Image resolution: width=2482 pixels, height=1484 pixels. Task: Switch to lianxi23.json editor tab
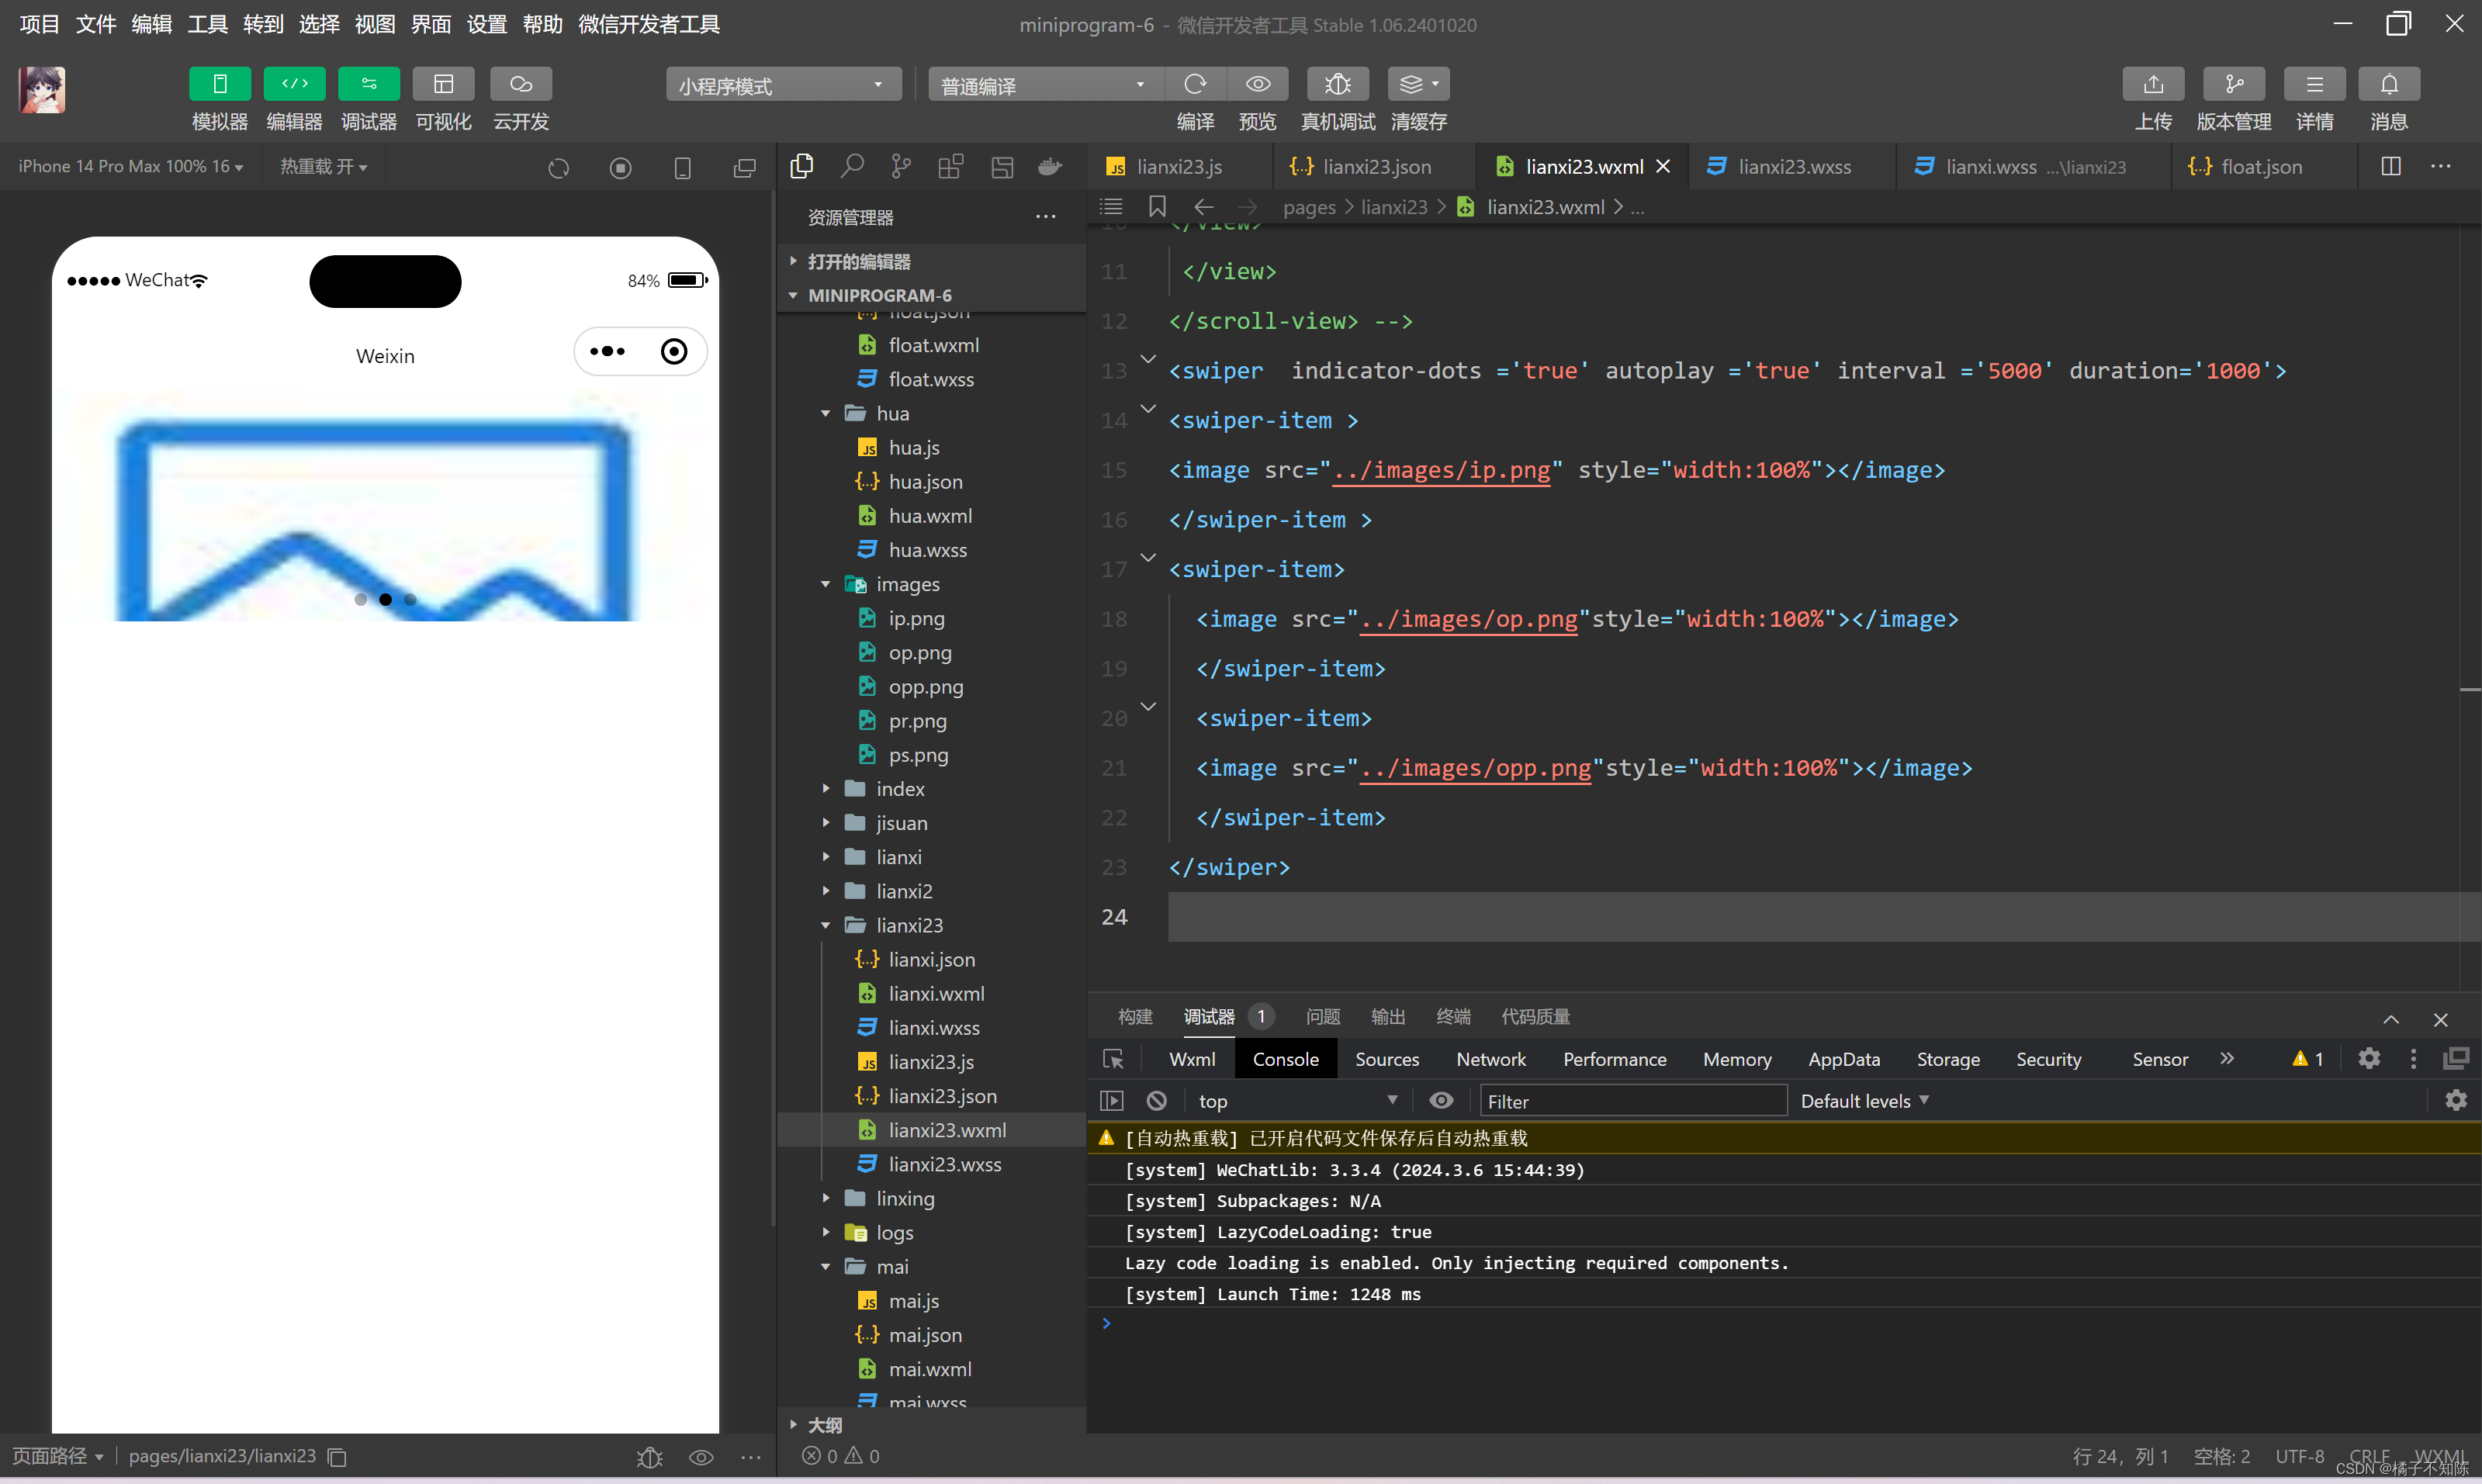coord(1375,167)
